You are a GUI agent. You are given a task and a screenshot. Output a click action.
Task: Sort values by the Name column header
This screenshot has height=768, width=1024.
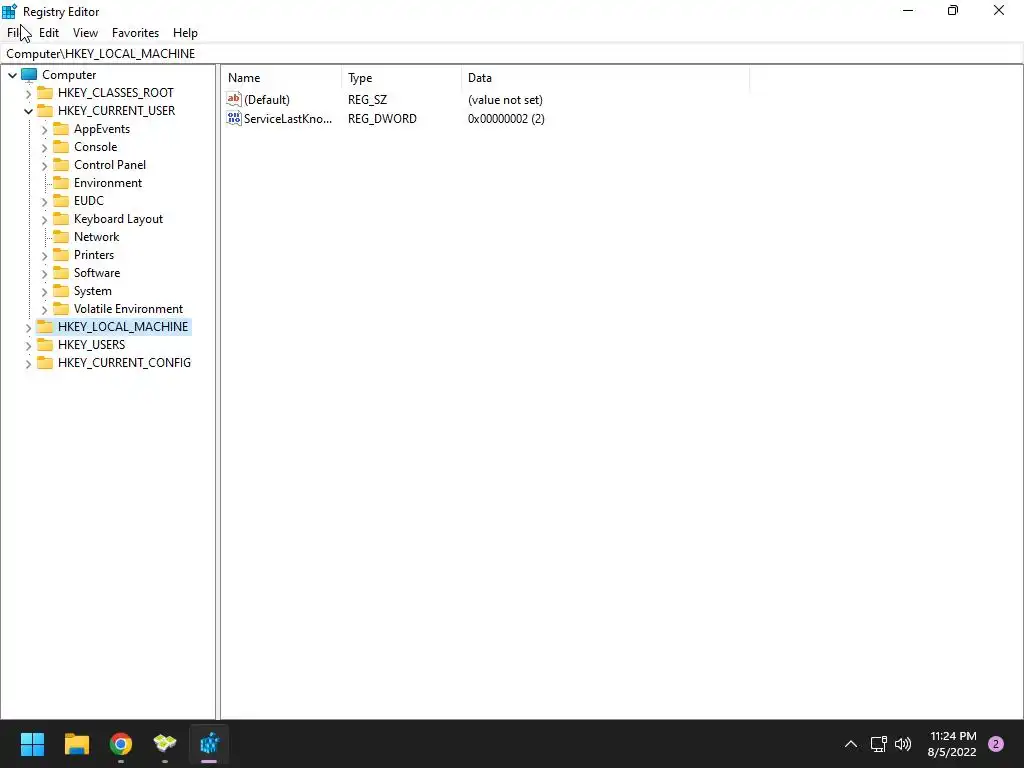281,78
